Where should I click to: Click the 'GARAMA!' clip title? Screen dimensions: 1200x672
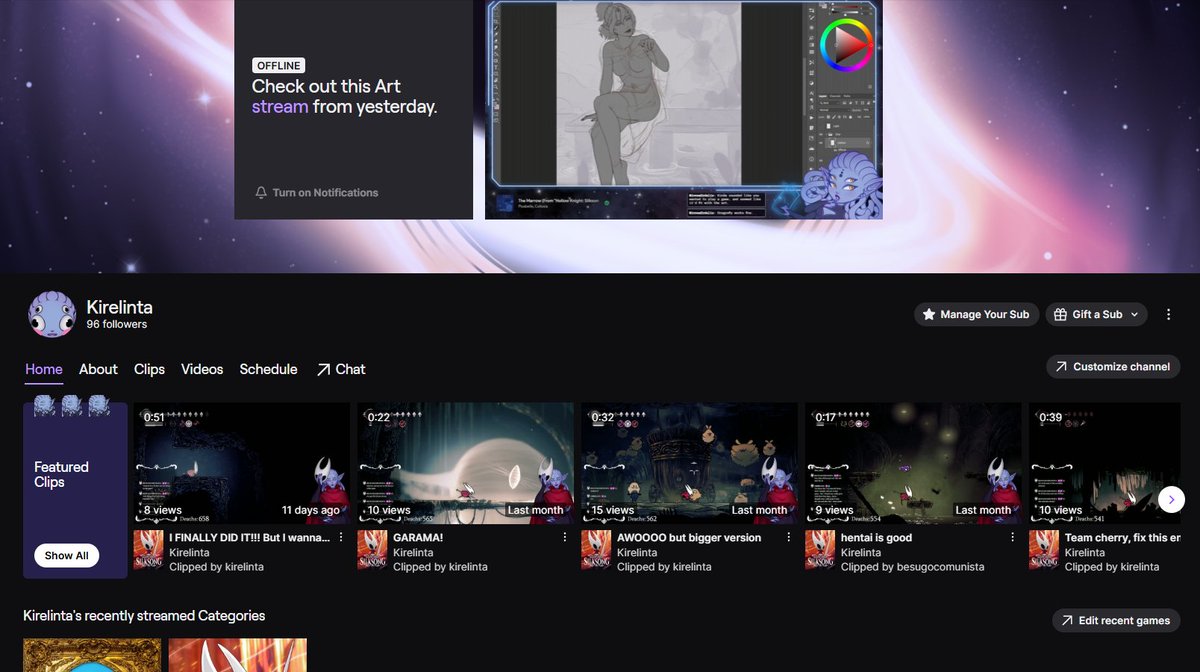(x=418, y=538)
